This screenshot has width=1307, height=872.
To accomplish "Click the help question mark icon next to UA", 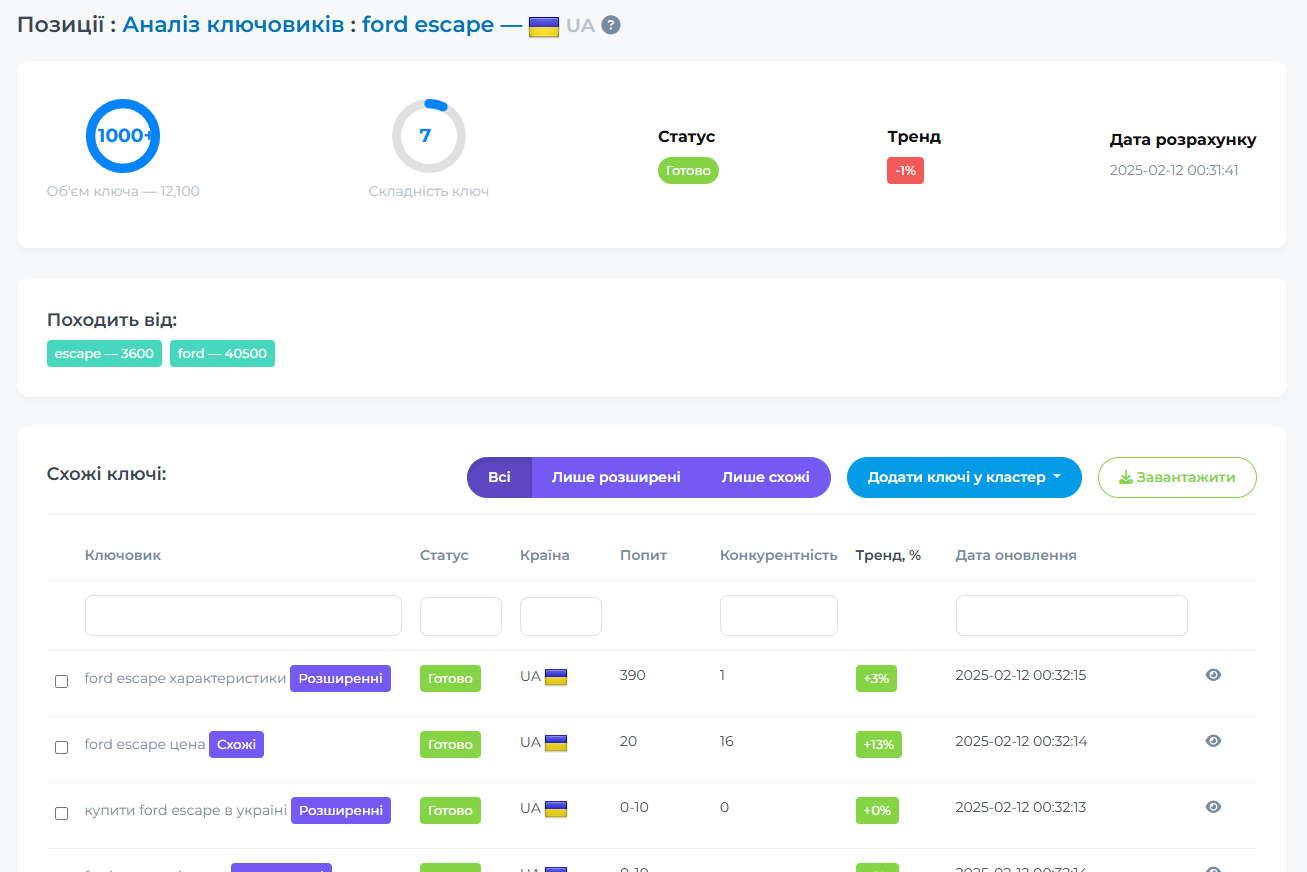I will click(x=611, y=25).
